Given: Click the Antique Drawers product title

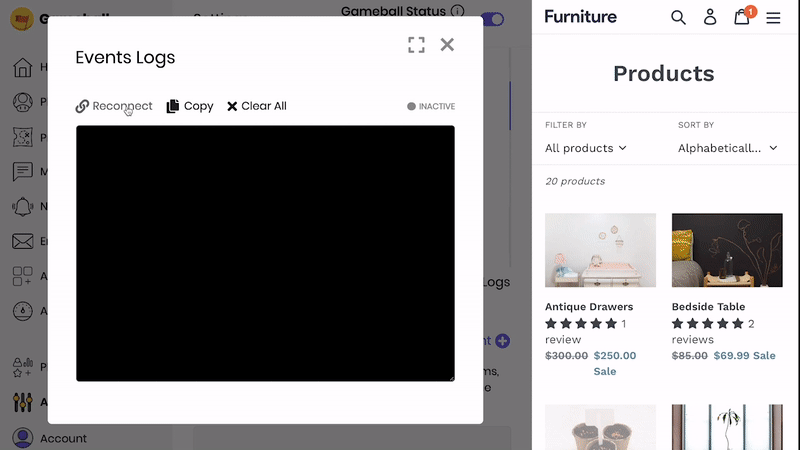Looking at the screenshot, I should [x=589, y=307].
